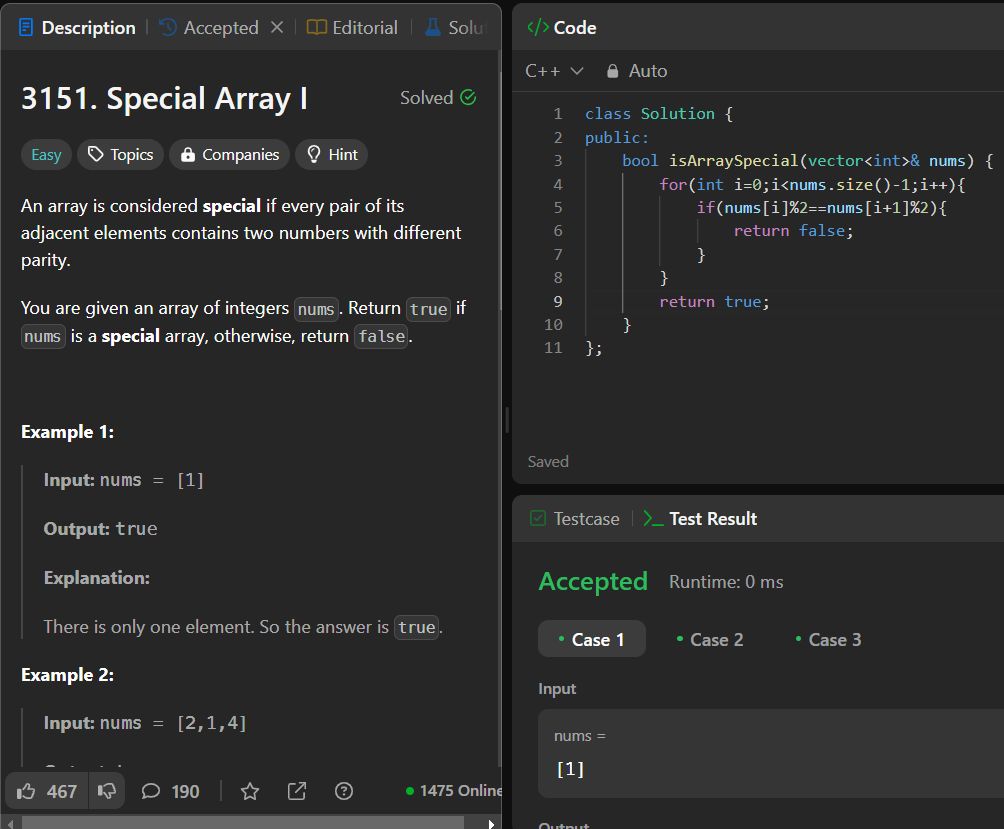Click the Testcase checkbox icon
The image size is (1004, 829).
538,518
